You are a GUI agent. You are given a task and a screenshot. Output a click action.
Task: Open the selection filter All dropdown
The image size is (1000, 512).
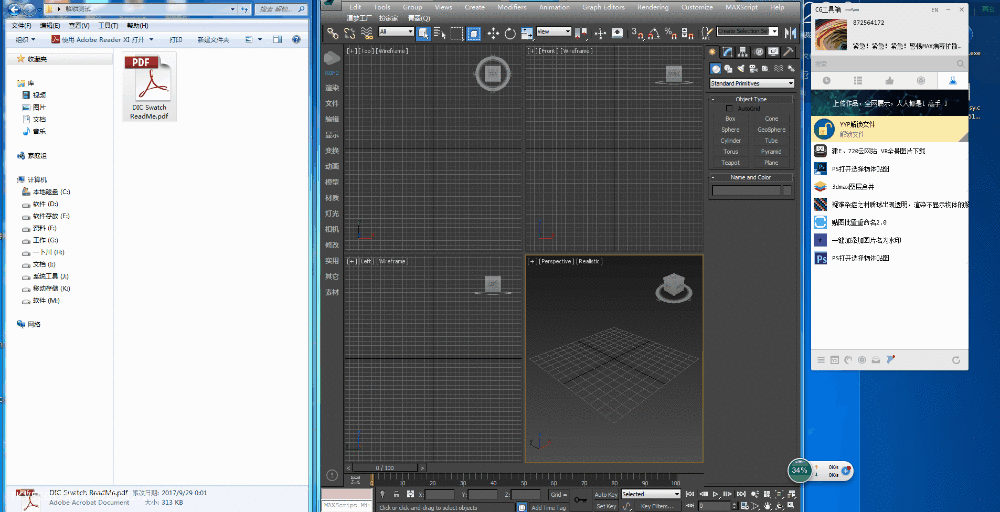396,32
